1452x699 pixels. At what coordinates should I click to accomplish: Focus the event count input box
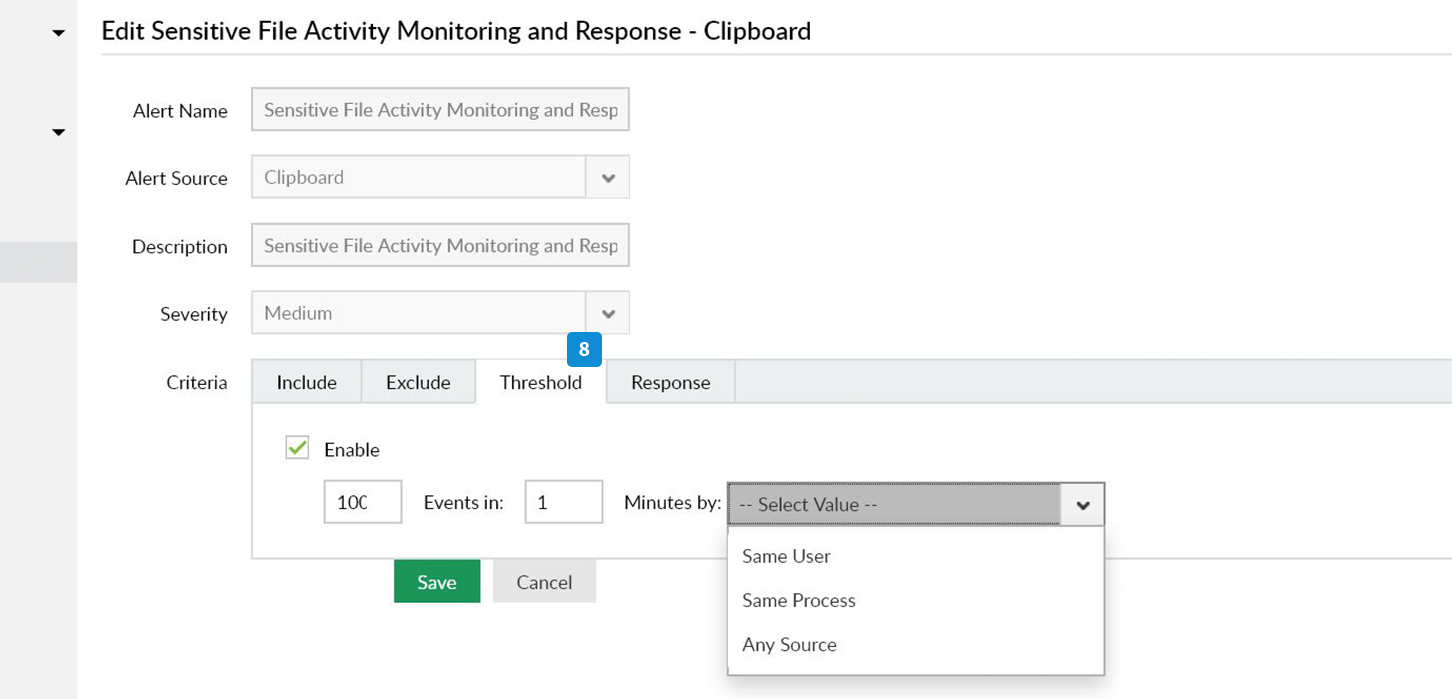pos(362,502)
